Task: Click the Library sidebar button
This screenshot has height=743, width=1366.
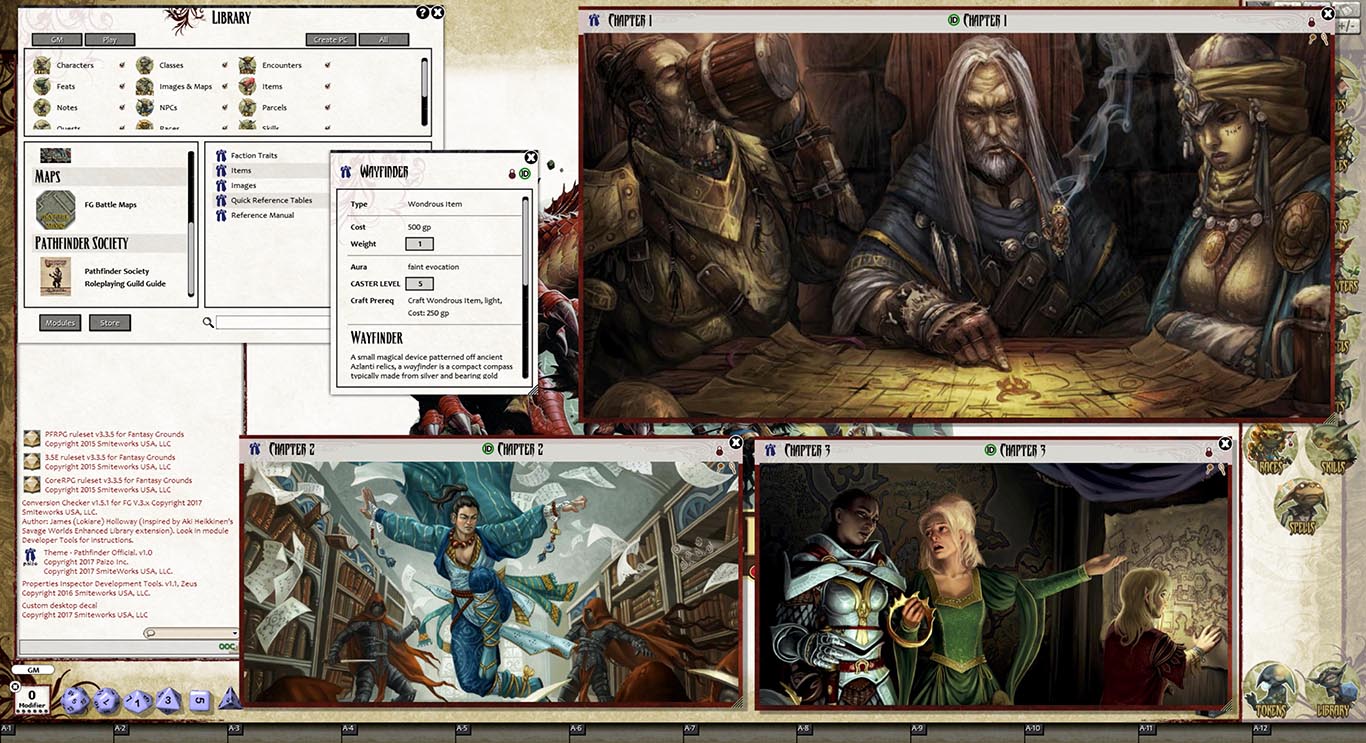Action: [x=1332, y=690]
